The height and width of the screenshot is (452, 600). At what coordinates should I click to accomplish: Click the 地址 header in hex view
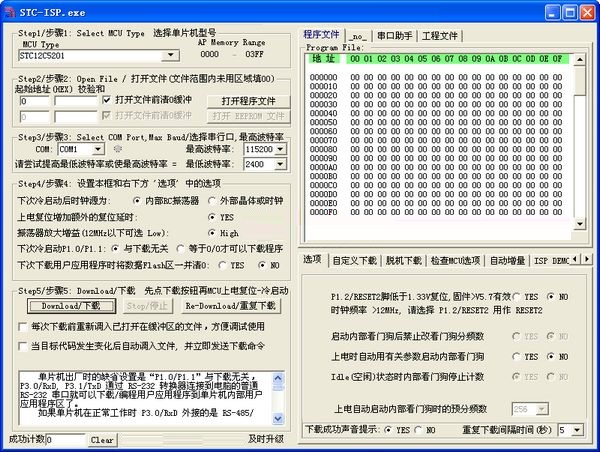coord(323,59)
